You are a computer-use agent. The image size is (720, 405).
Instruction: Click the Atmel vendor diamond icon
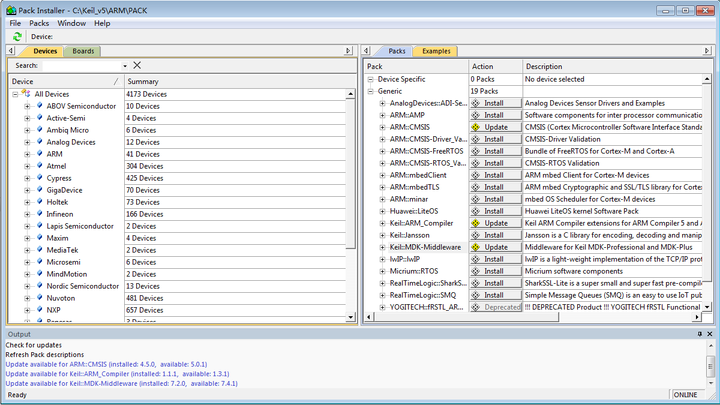click(x=39, y=166)
